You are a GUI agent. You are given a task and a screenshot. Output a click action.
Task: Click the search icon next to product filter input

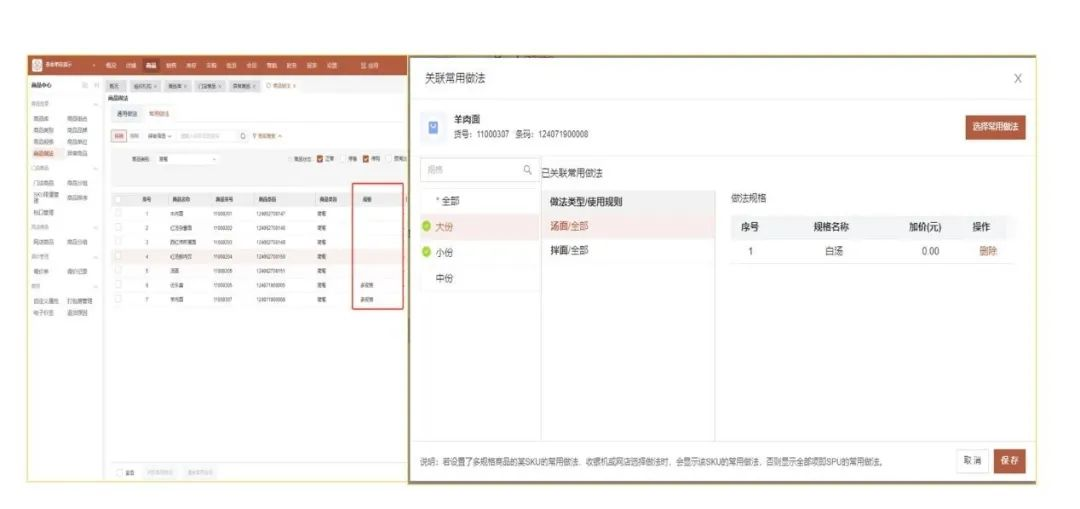(242, 136)
